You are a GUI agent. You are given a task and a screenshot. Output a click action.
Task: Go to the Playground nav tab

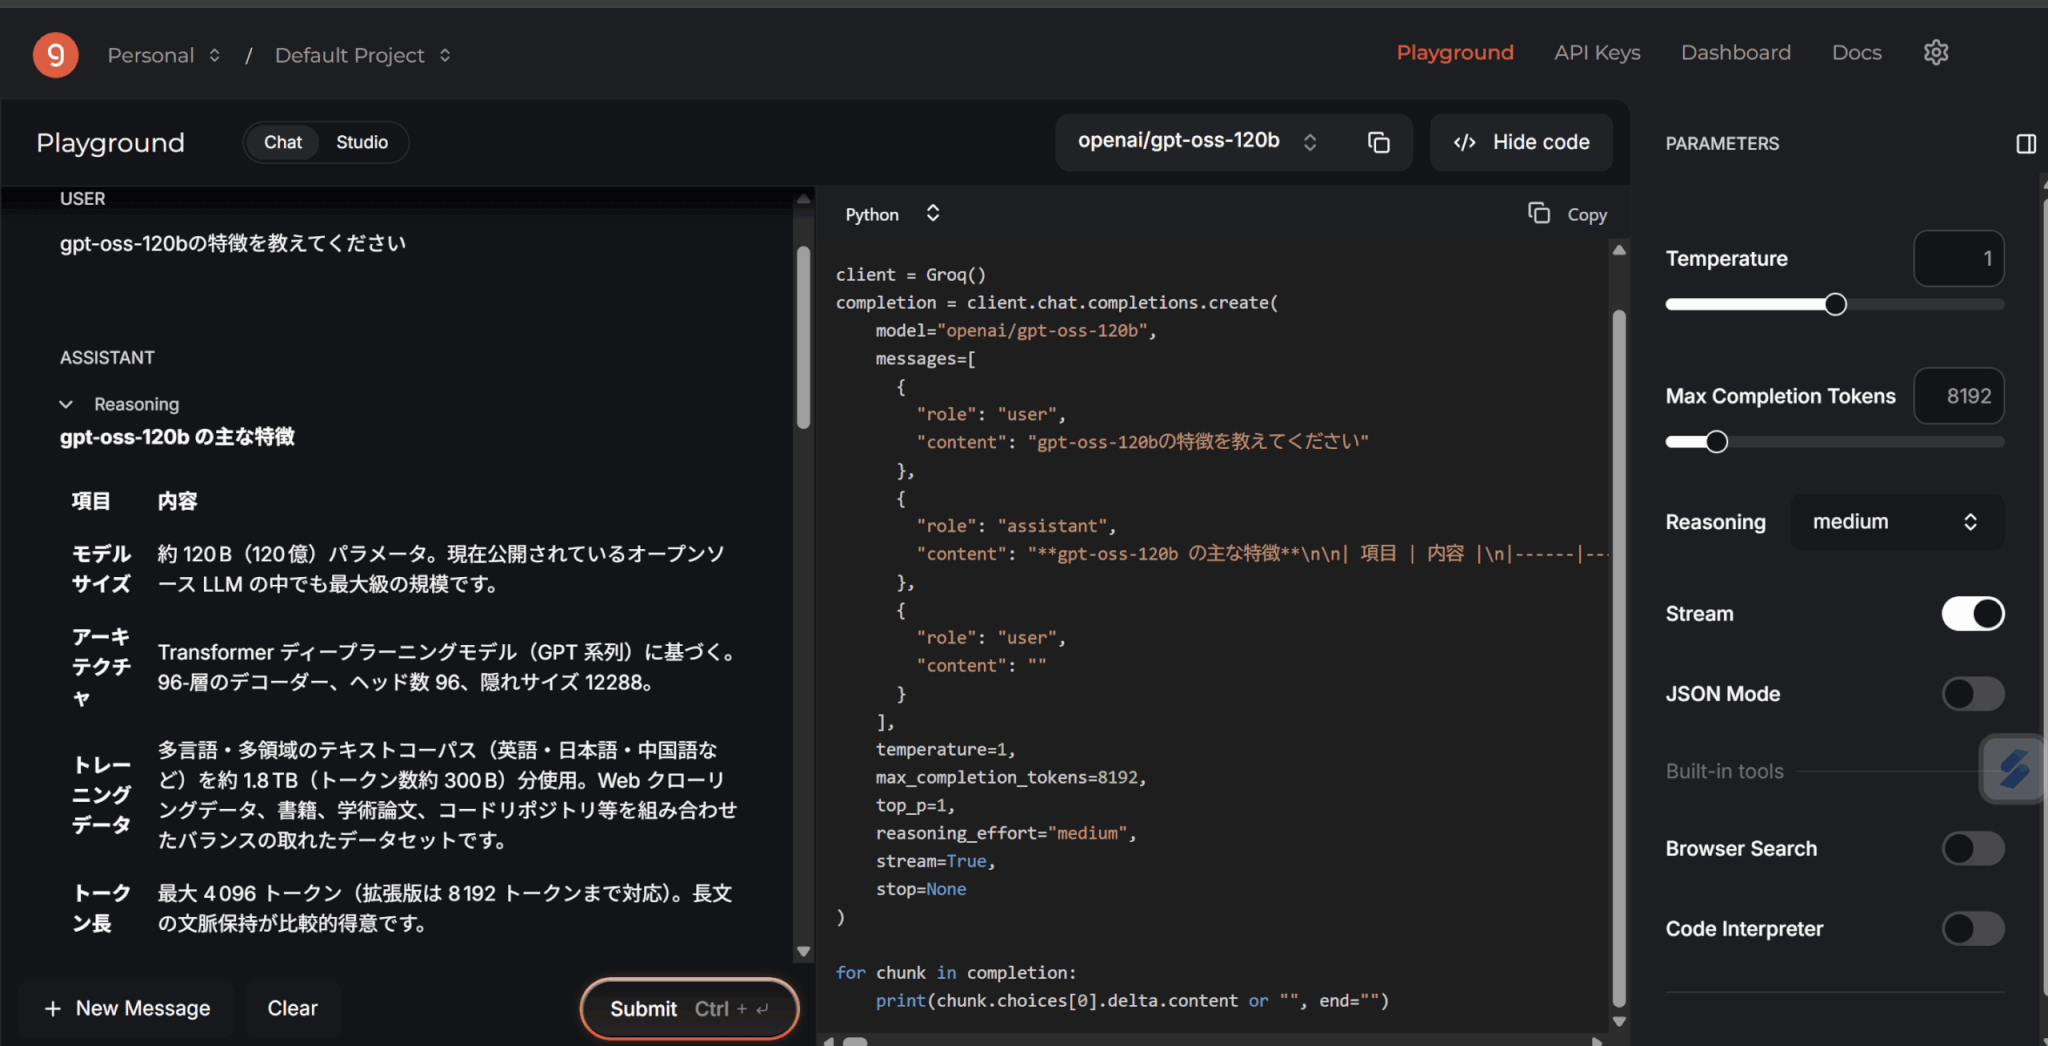point(1455,53)
